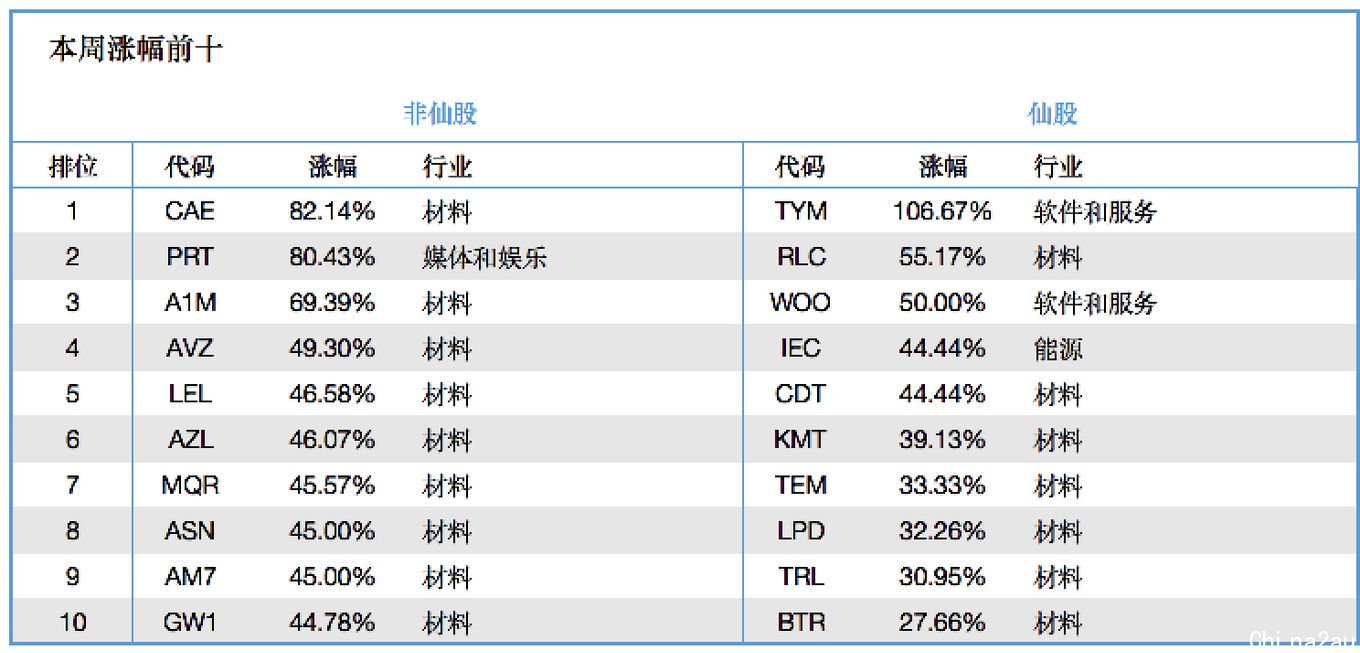
Task: Click the 非仙股 section heading
Action: coord(440,113)
